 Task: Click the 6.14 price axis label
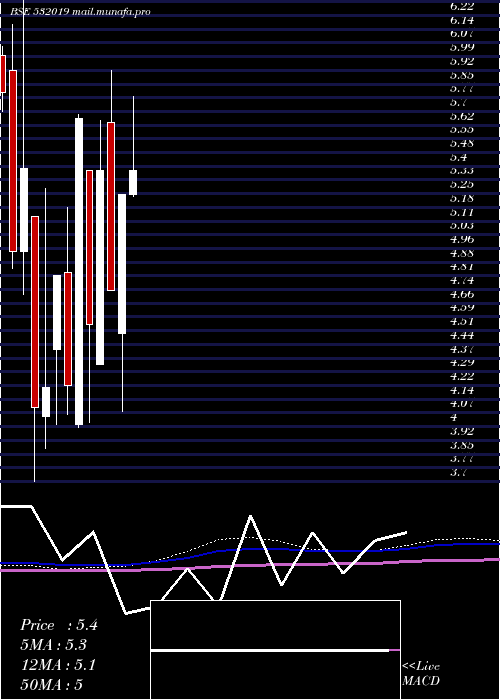pyautogui.click(x=462, y=20)
